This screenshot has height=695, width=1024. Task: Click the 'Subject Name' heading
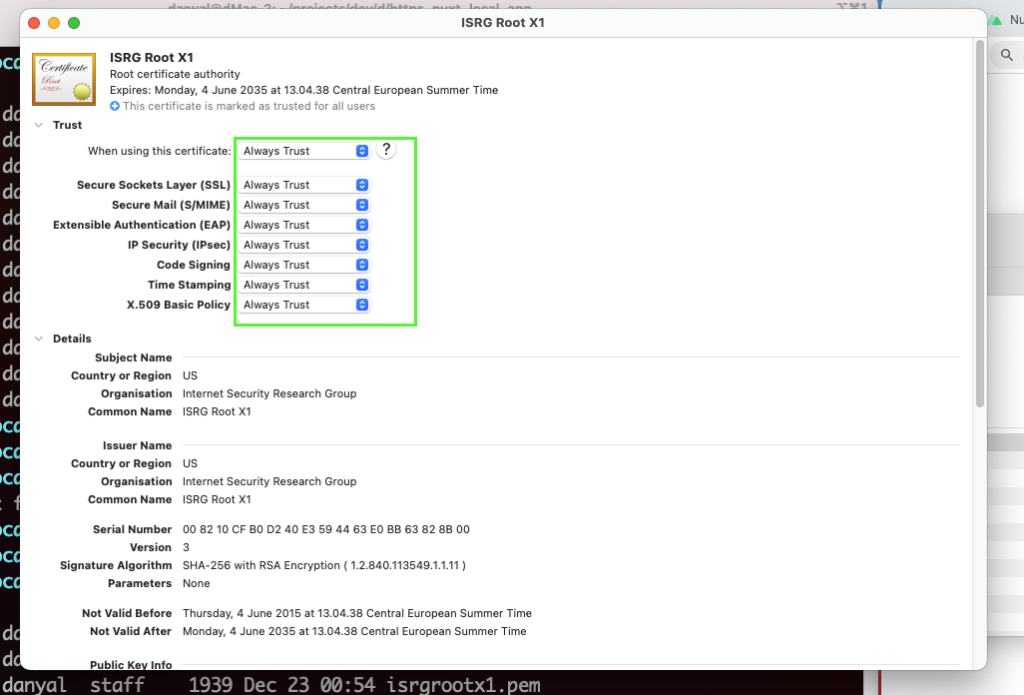click(133, 357)
